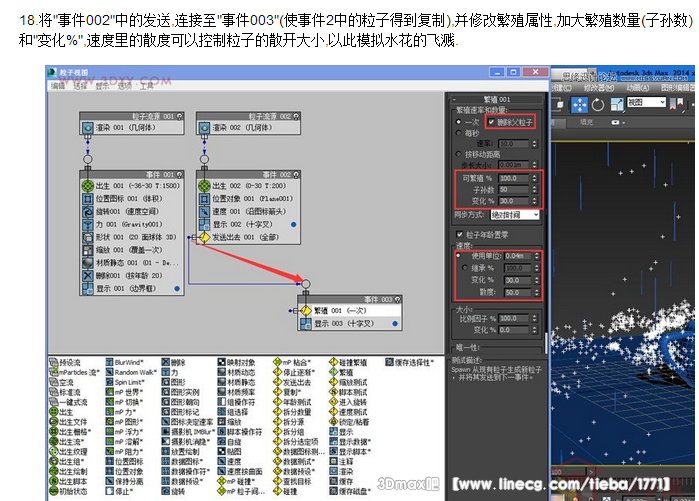Select the 缩放 001 operator
Screen dimensions: 699x501
tap(132, 250)
